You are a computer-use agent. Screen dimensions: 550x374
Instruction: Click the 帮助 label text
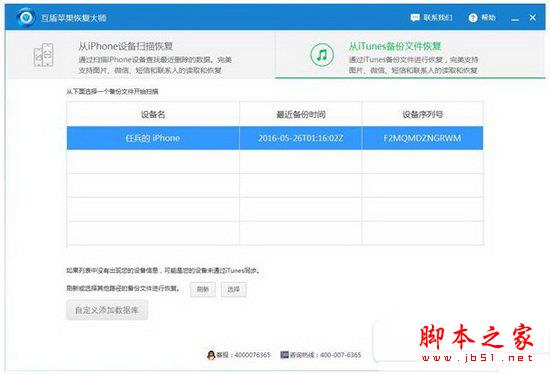click(x=488, y=18)
